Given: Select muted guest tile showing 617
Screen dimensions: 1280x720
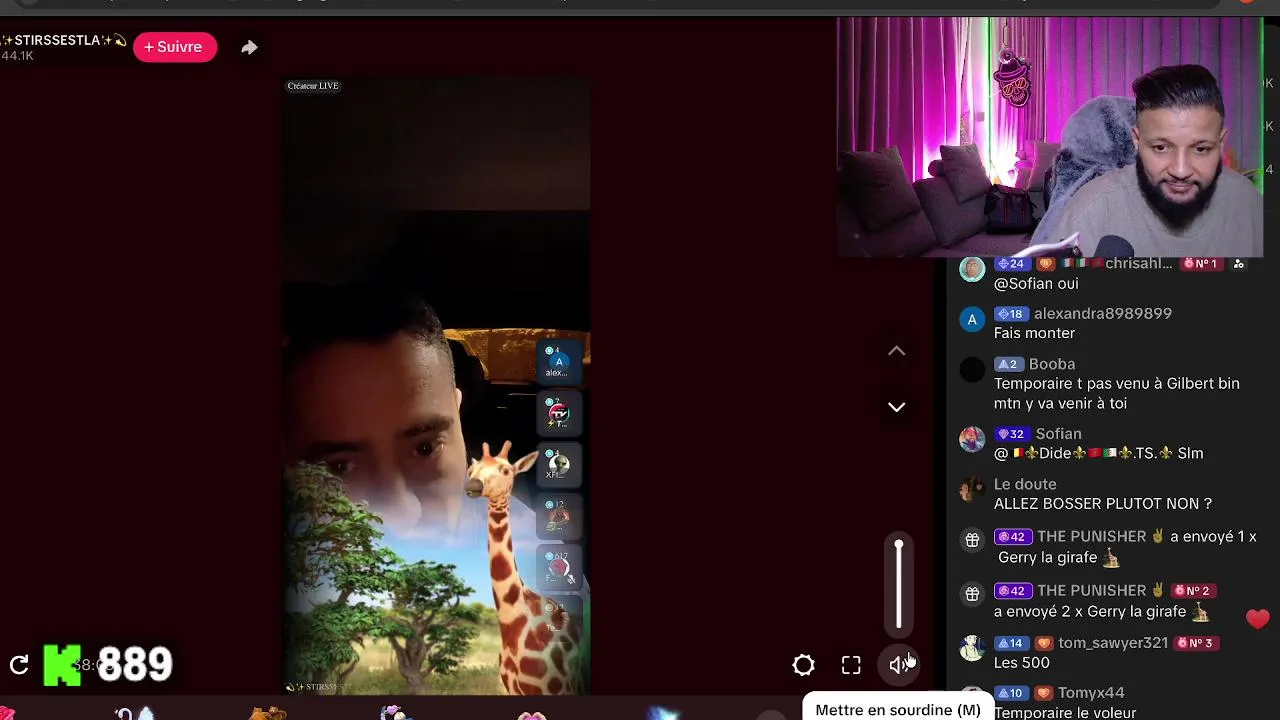Looking at the screenshot, I should [559, 567].
